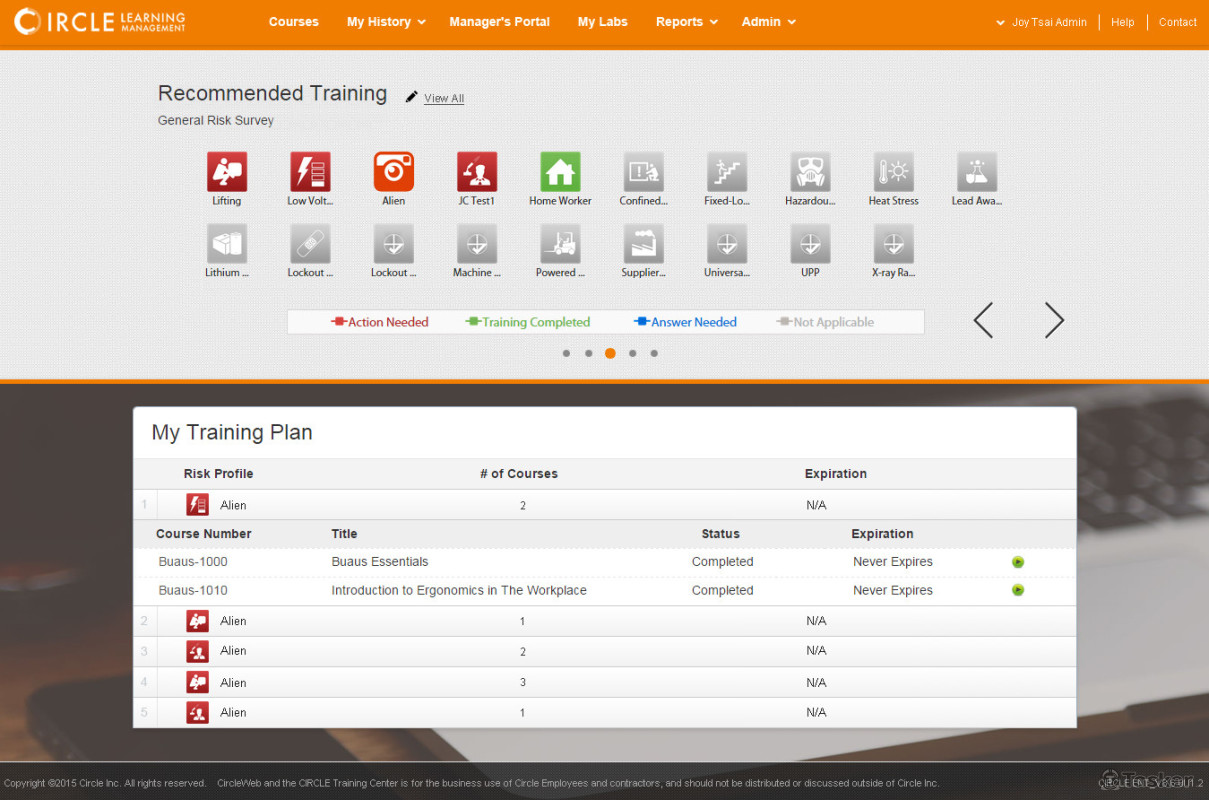Go to My Labs in navigation
This screenshot has width=1209, height=800.
[x=602, y=22]
